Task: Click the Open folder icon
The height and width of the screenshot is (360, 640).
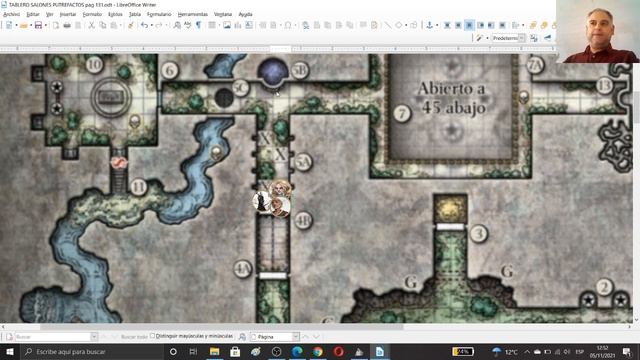Action: point(24,25)
